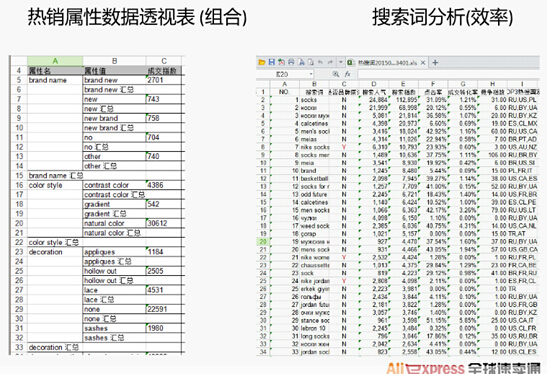Image resolution: width=547 pixels, height=379 pixels.
Task: Click cell with value 30612
Action: click(x=164, y=223)
